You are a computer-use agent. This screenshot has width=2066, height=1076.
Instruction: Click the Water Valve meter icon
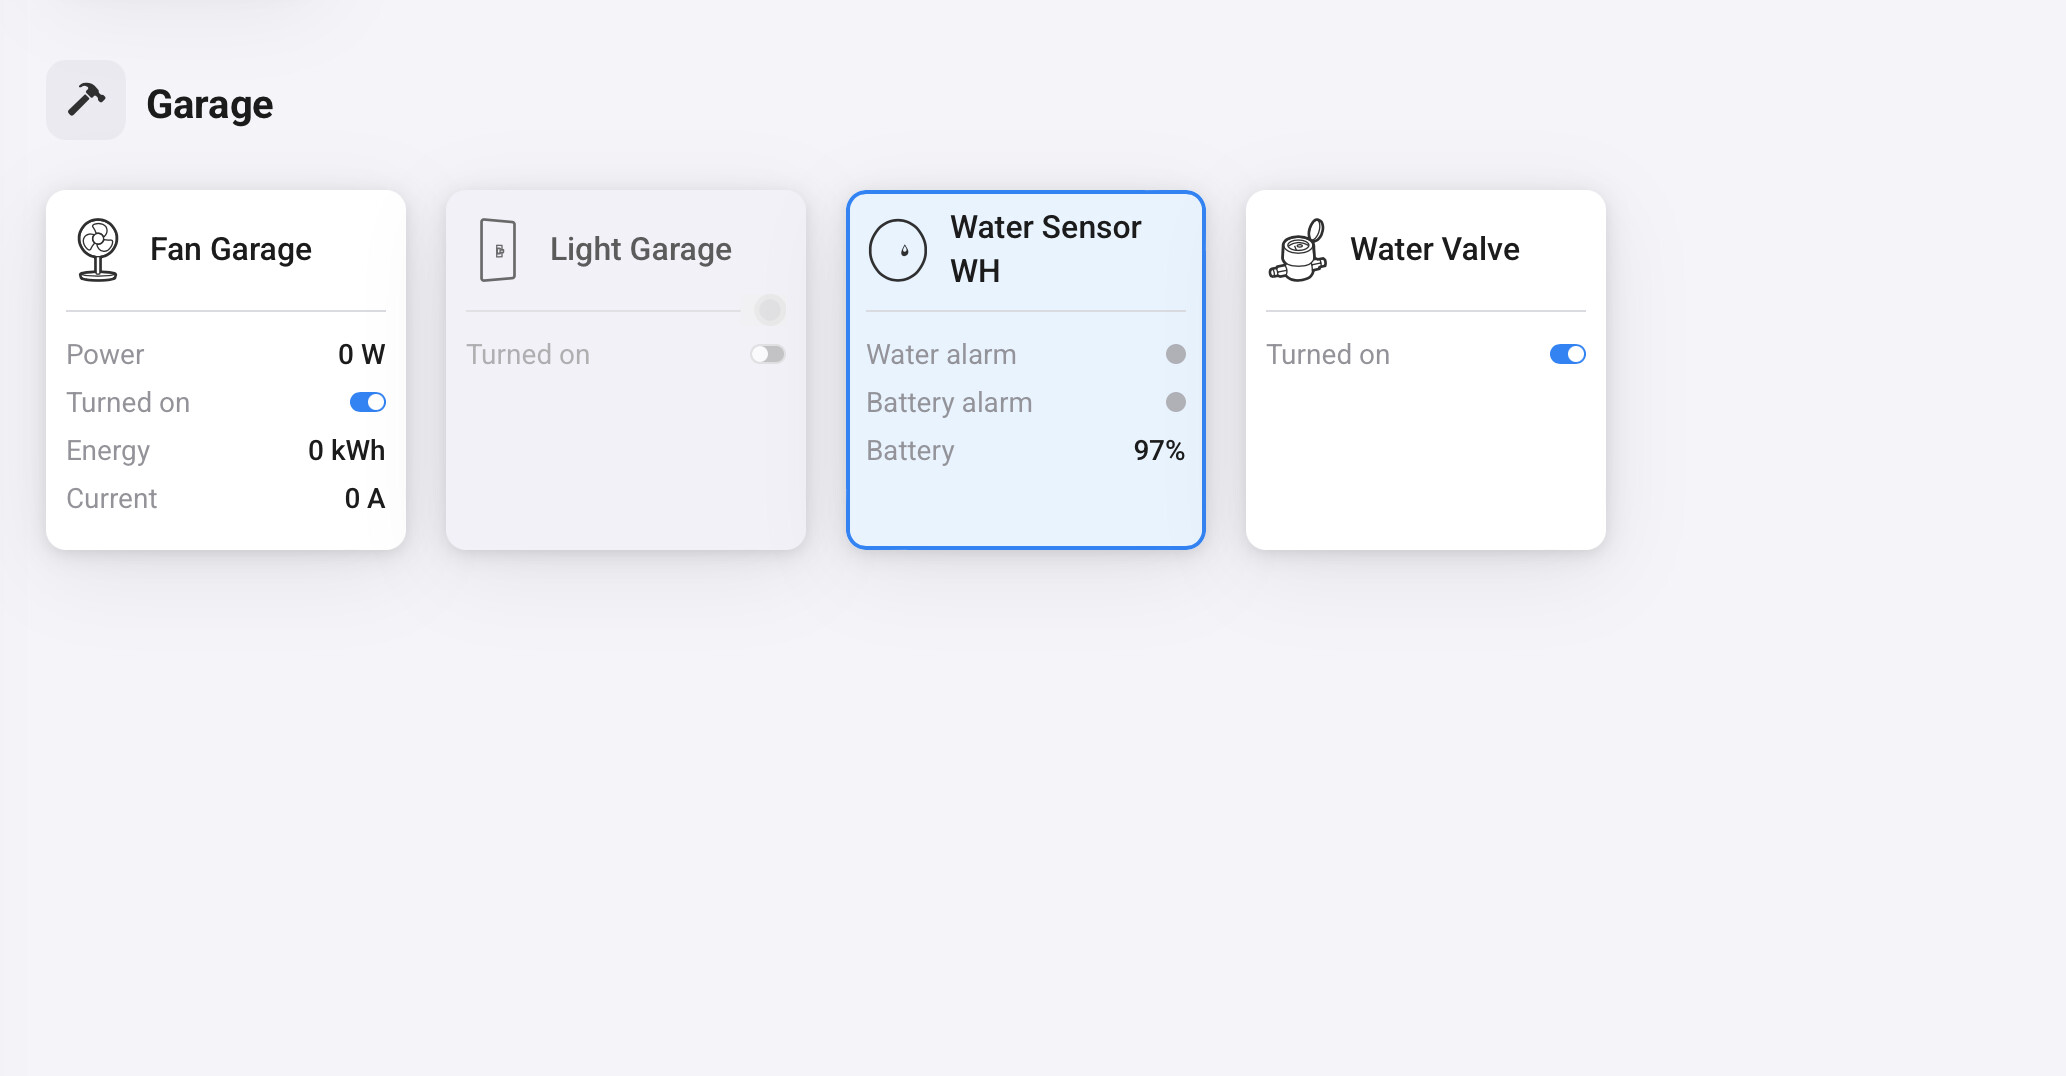(1298, 250)
